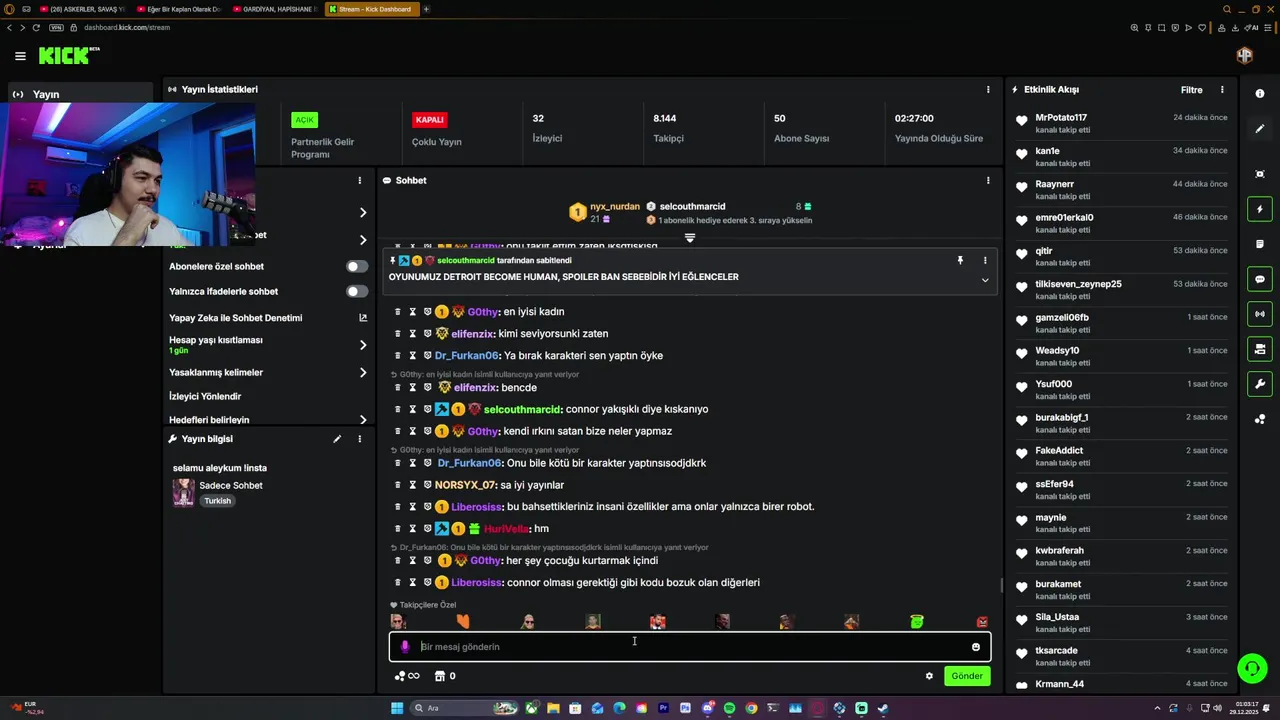Screen dimensions: 1280x720
Task: Toggle the chat bubble panel icon in the right sidebar
Action: point(1260,279)
